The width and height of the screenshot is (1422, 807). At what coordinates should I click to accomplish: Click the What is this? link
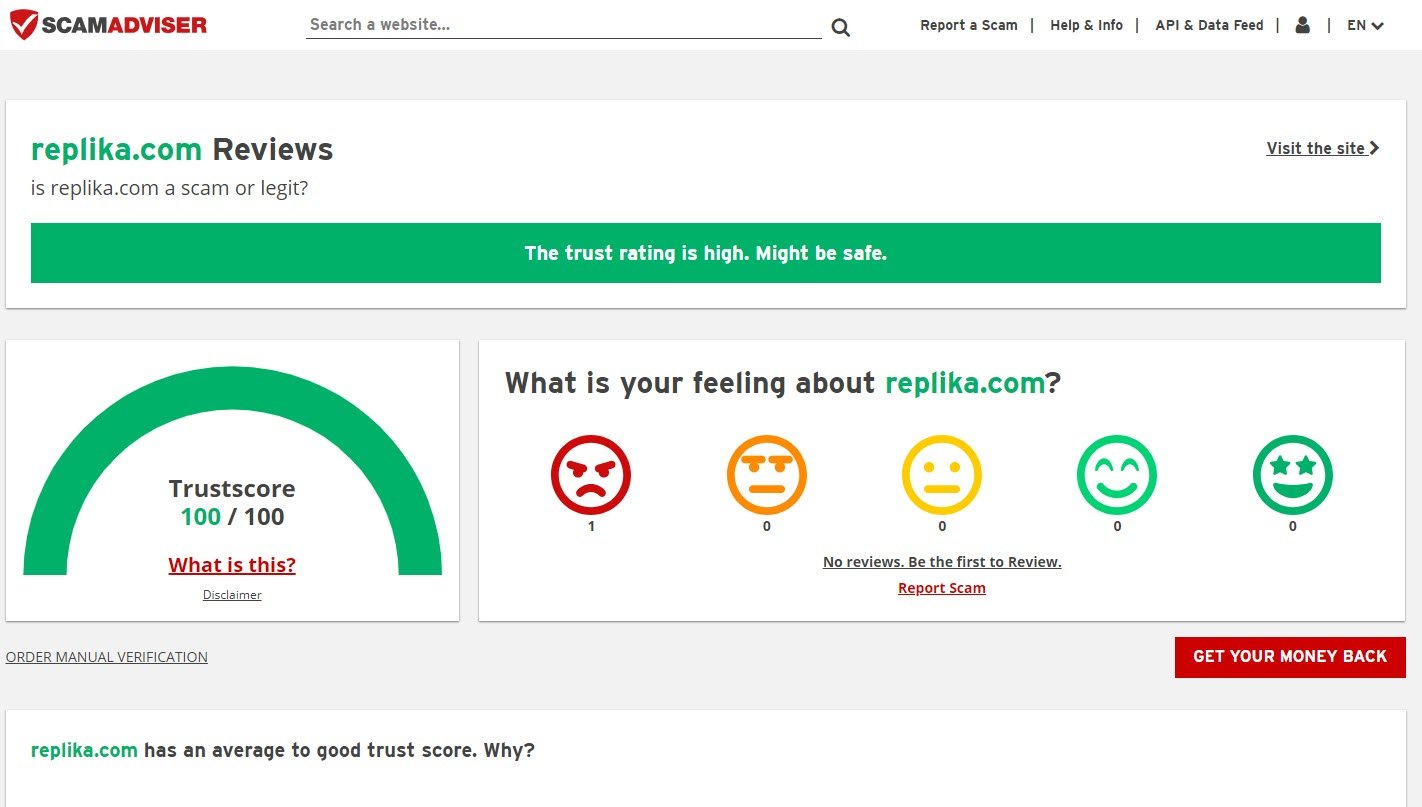[232, 565]
